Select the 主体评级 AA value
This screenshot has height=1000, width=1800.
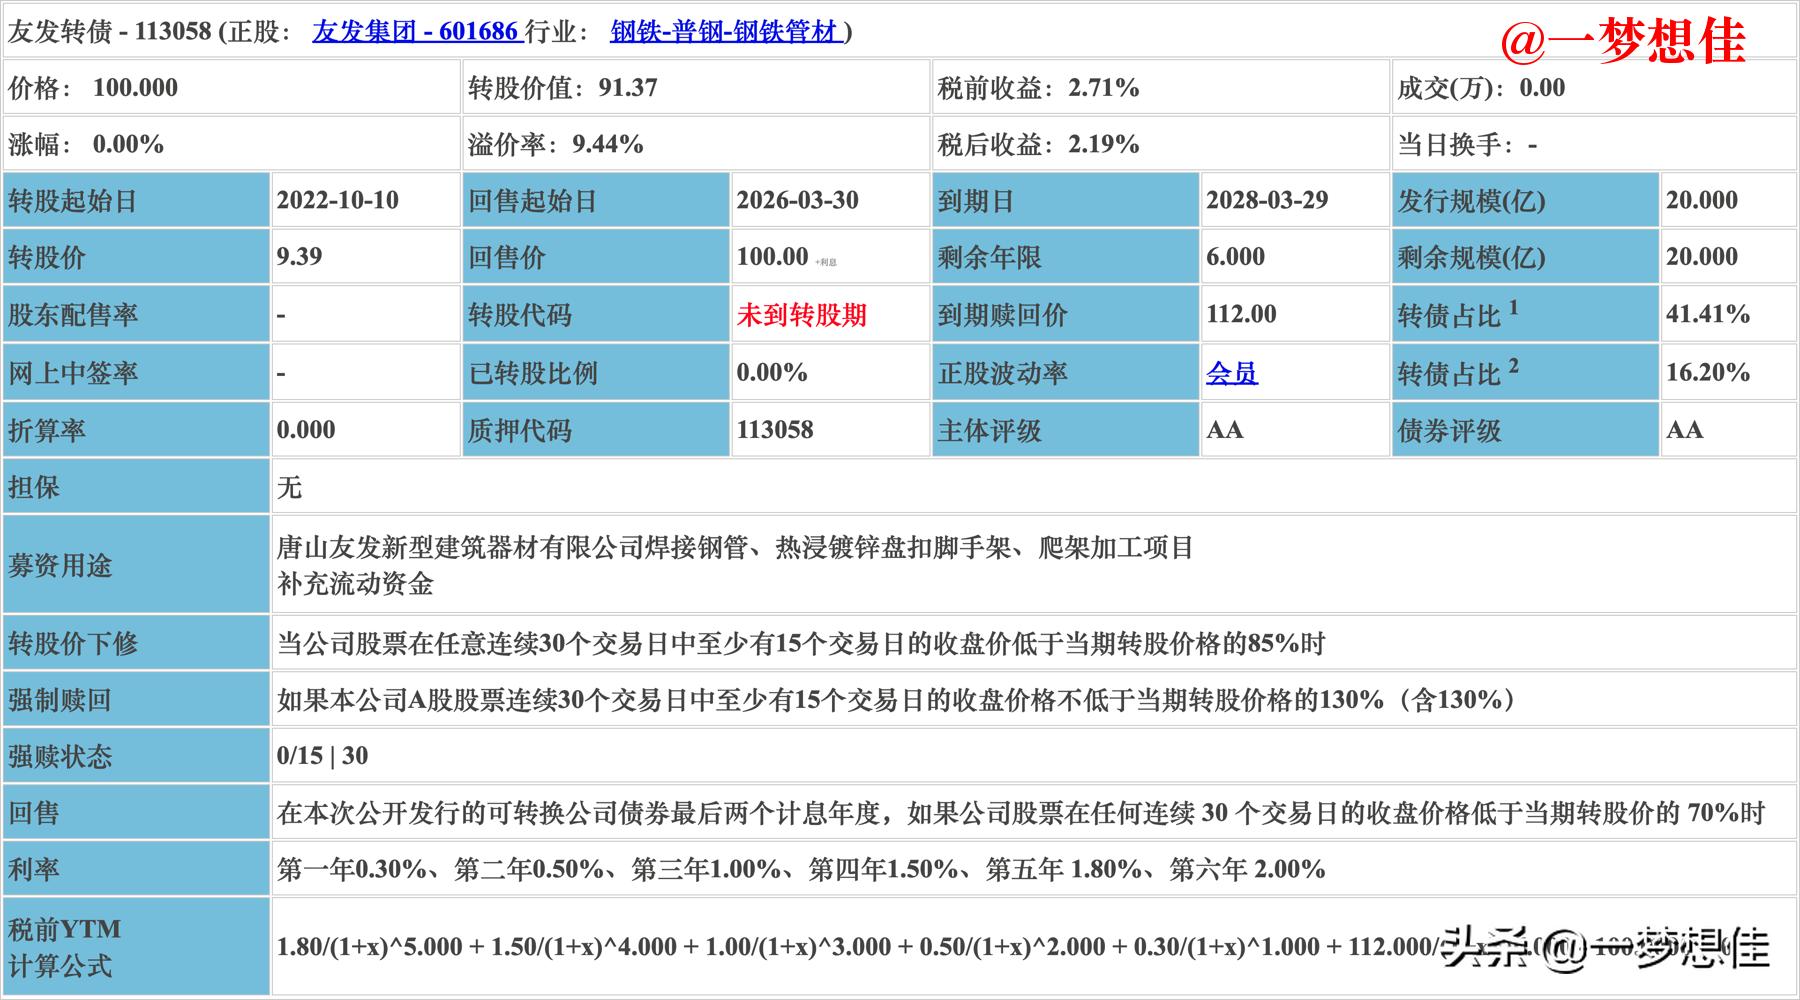pos(1222,429)
